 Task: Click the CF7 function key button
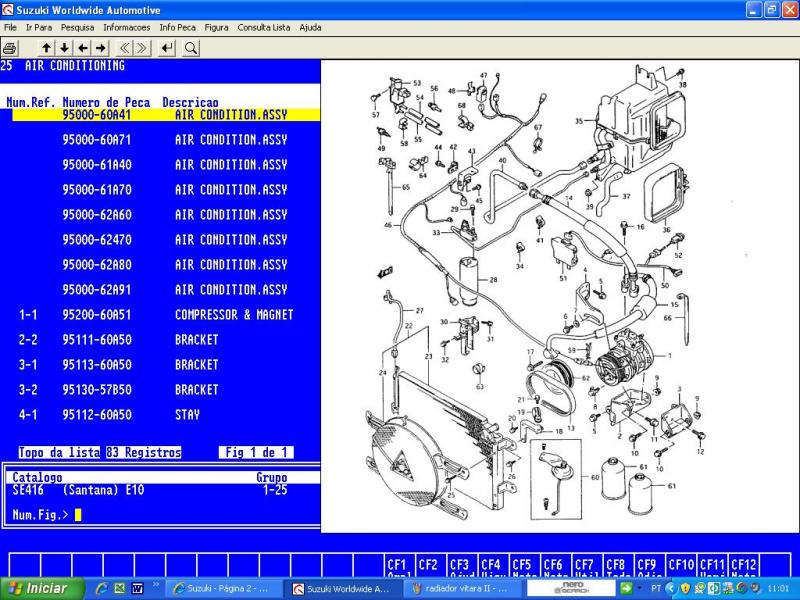click(587, 565)
